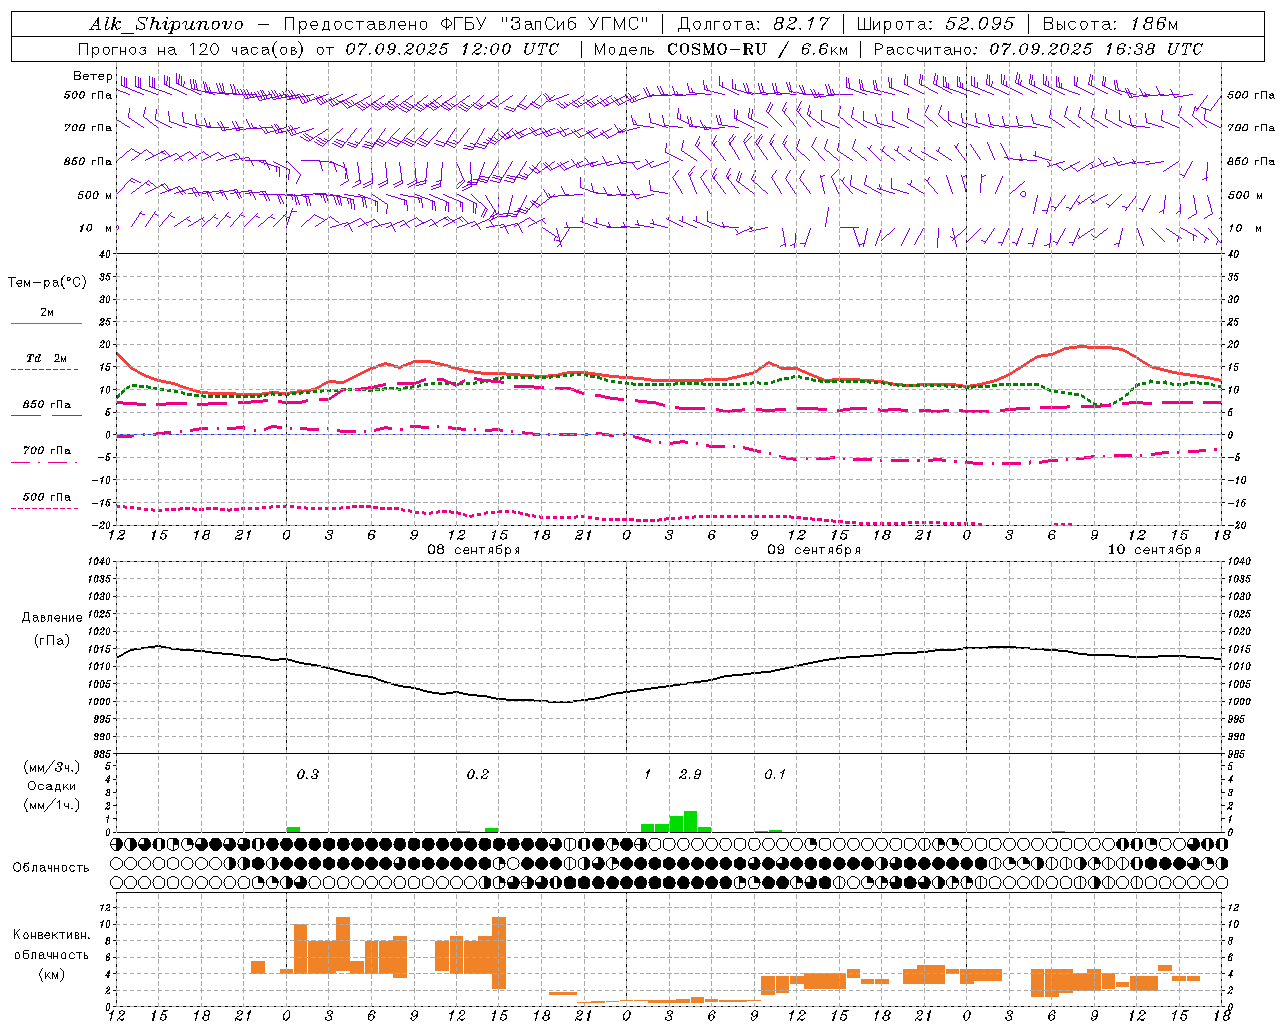Viewport: 1280px width, 1024px height.
Task: Click the (мм/1ч.) precipitation unit label
Action: [x=52, y=805]
